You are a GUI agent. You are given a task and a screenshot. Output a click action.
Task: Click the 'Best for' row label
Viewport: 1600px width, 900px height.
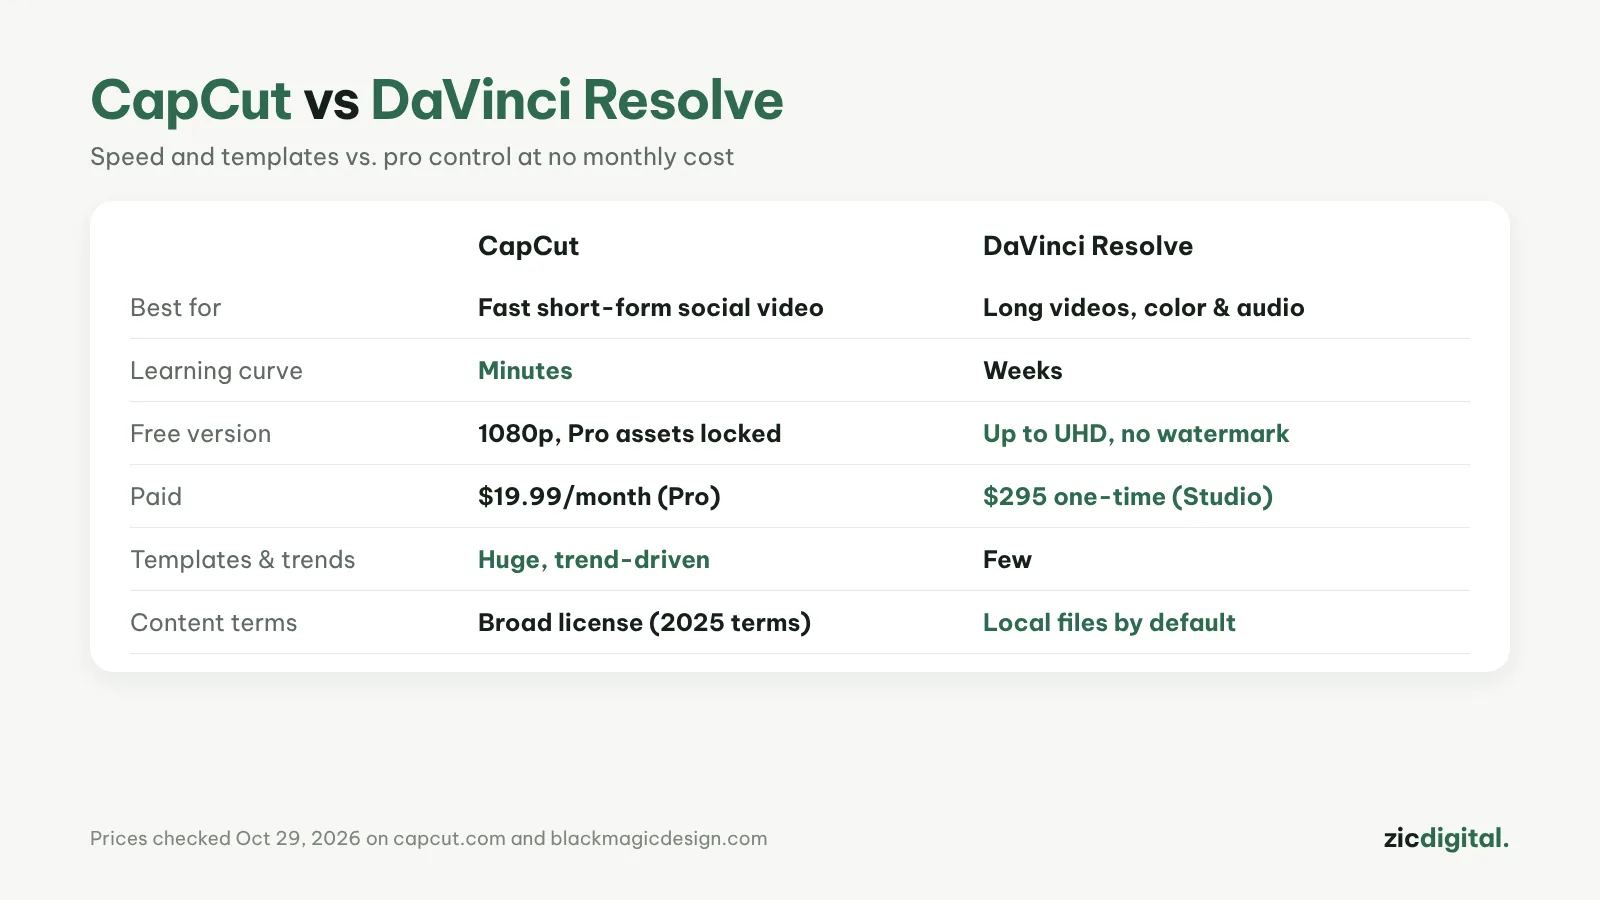coord(176,308)
